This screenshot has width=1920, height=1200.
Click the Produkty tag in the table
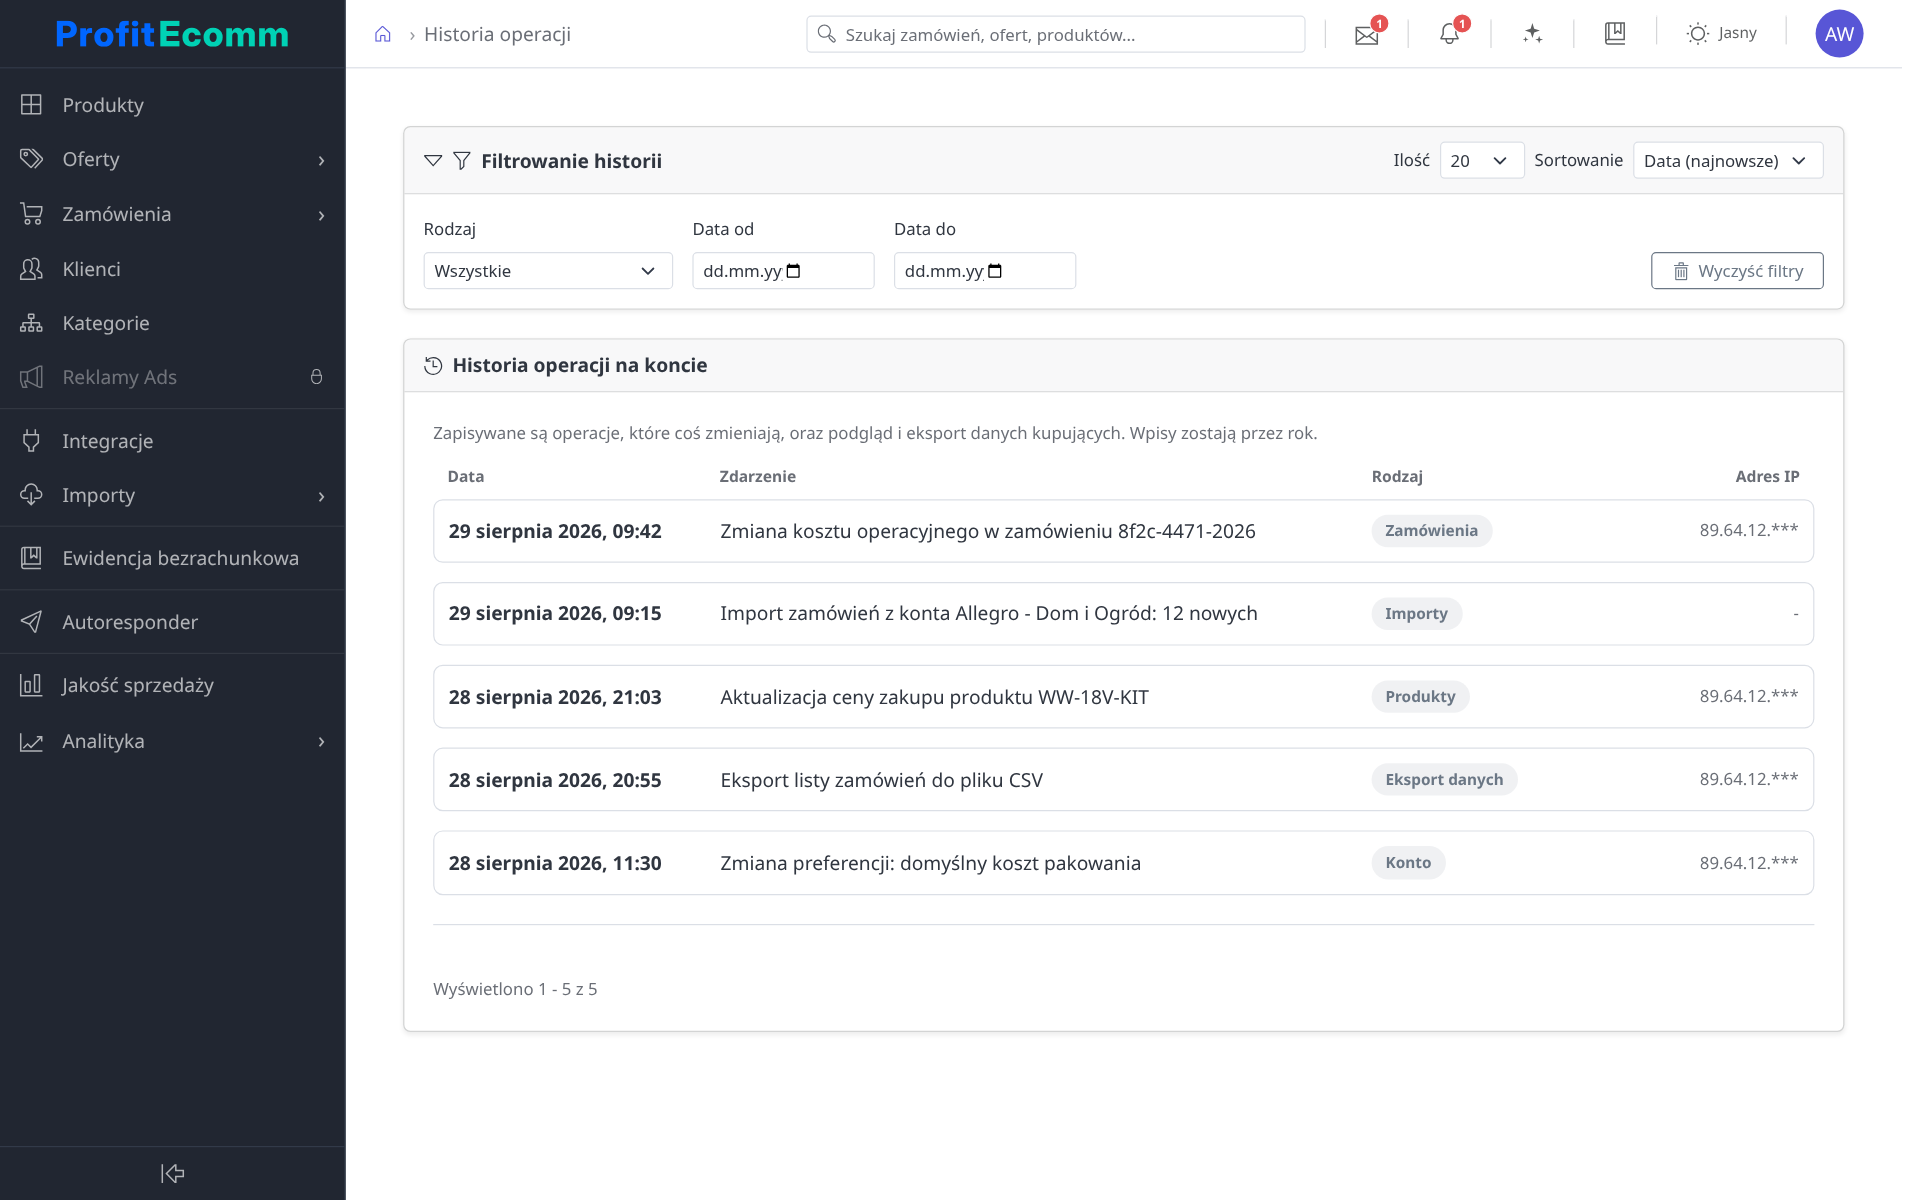(1420, 697)
